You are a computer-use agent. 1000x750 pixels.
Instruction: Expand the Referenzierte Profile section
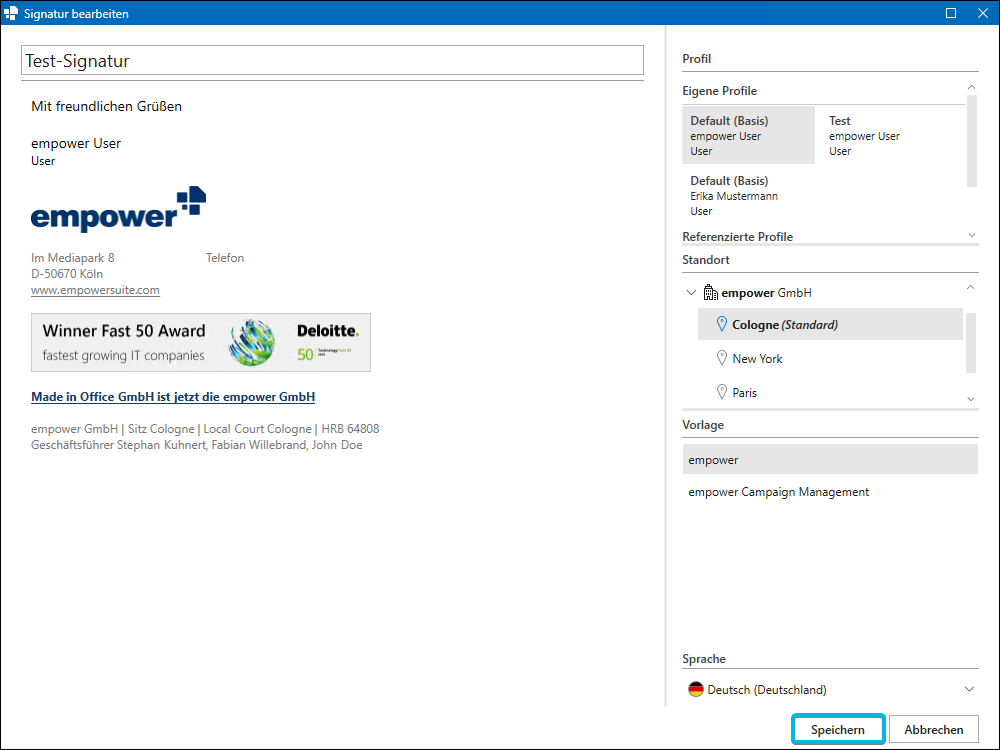pos(971,235)
